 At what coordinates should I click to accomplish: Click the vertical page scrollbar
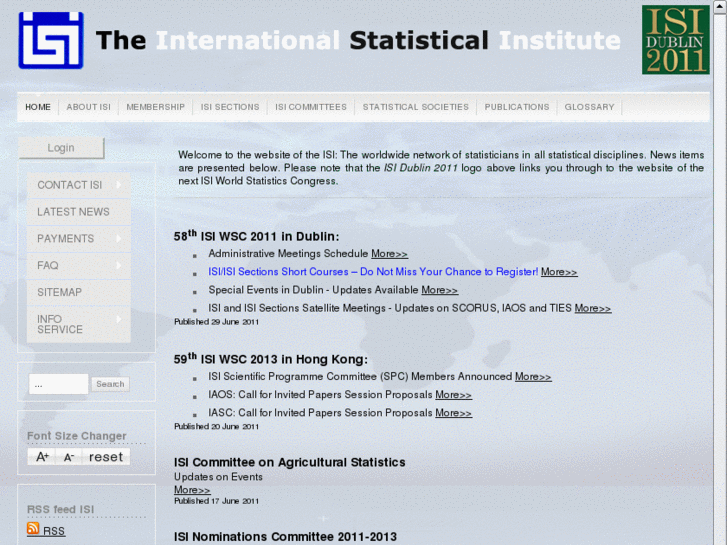(x=720, y=272)
